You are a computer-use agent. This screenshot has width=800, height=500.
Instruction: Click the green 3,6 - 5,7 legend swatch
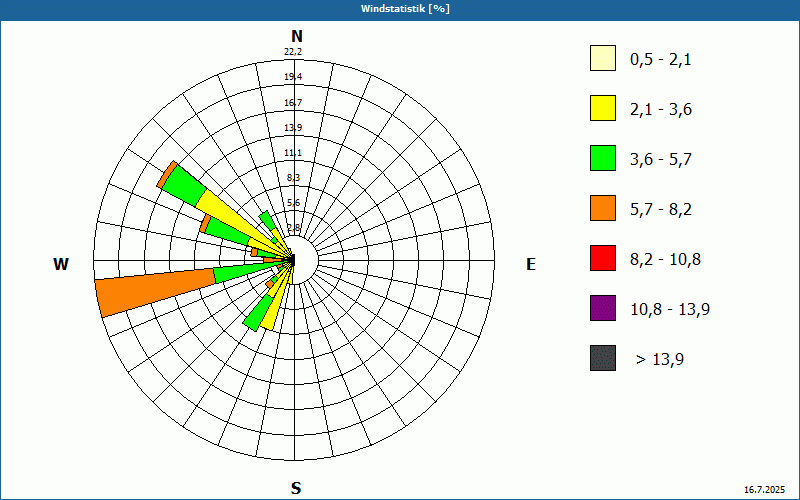pyautogui.click(x=603, y=158)
